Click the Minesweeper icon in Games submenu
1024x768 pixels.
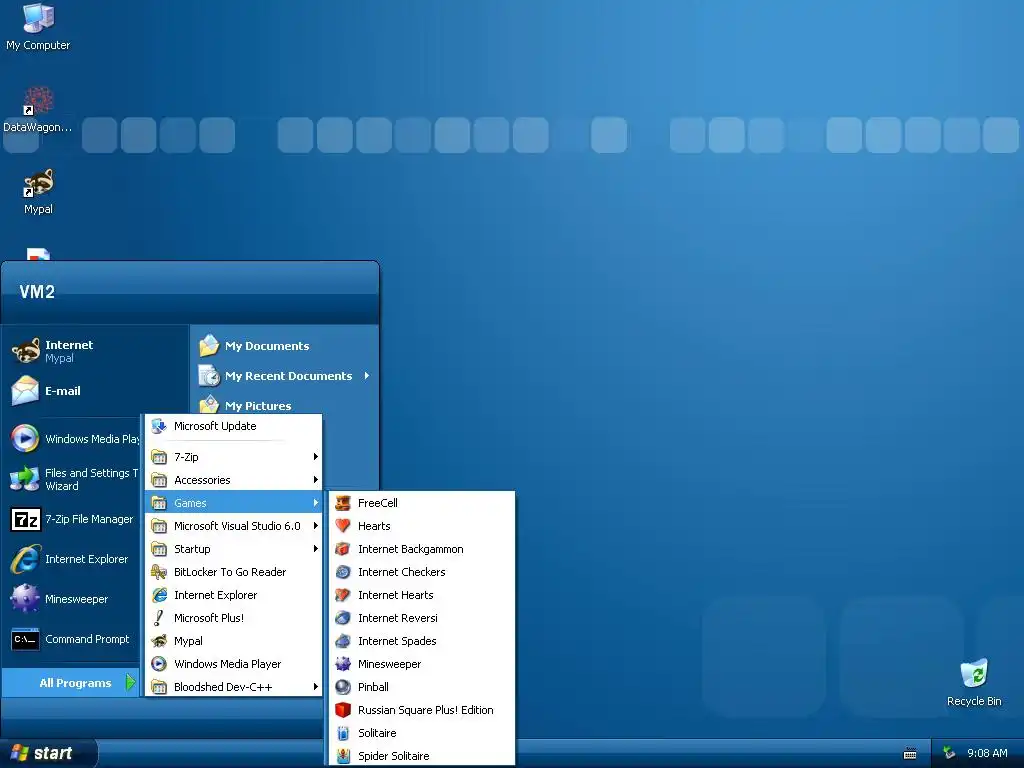[343, 664]
